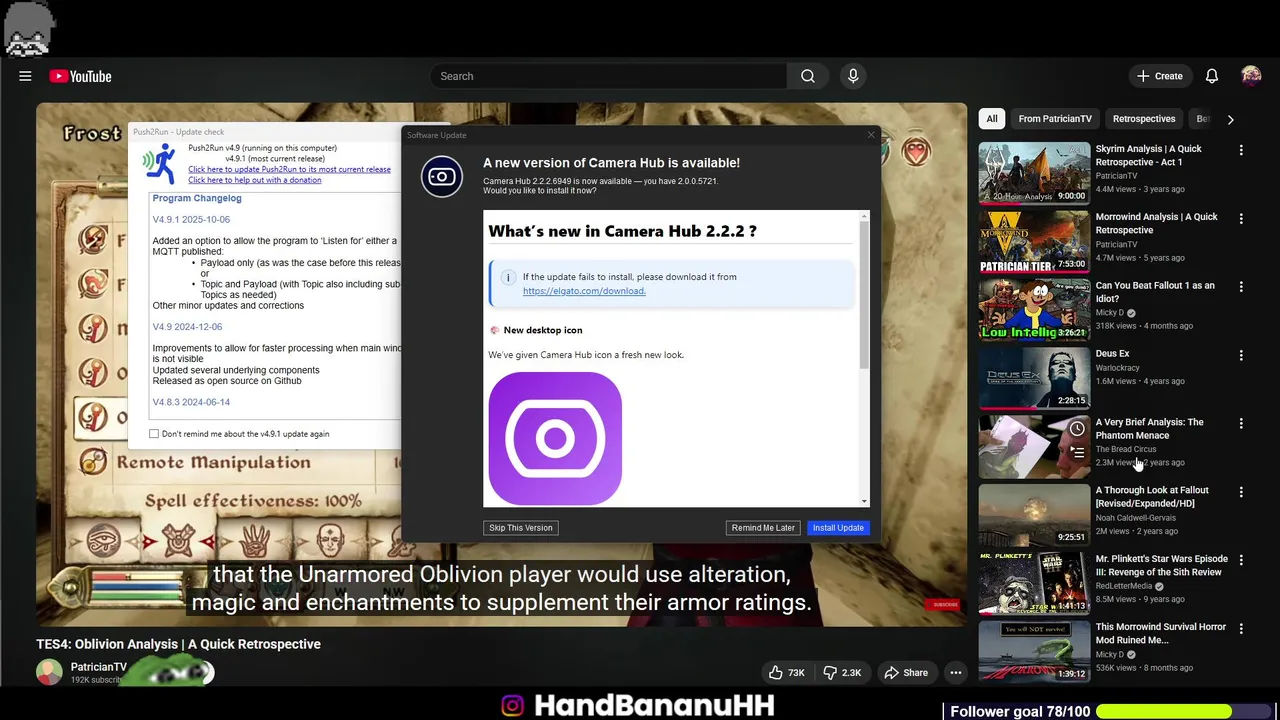Click PatricianTV channel avatar below the video
This screenshot has height=720, width=1280.
[49, 673]
